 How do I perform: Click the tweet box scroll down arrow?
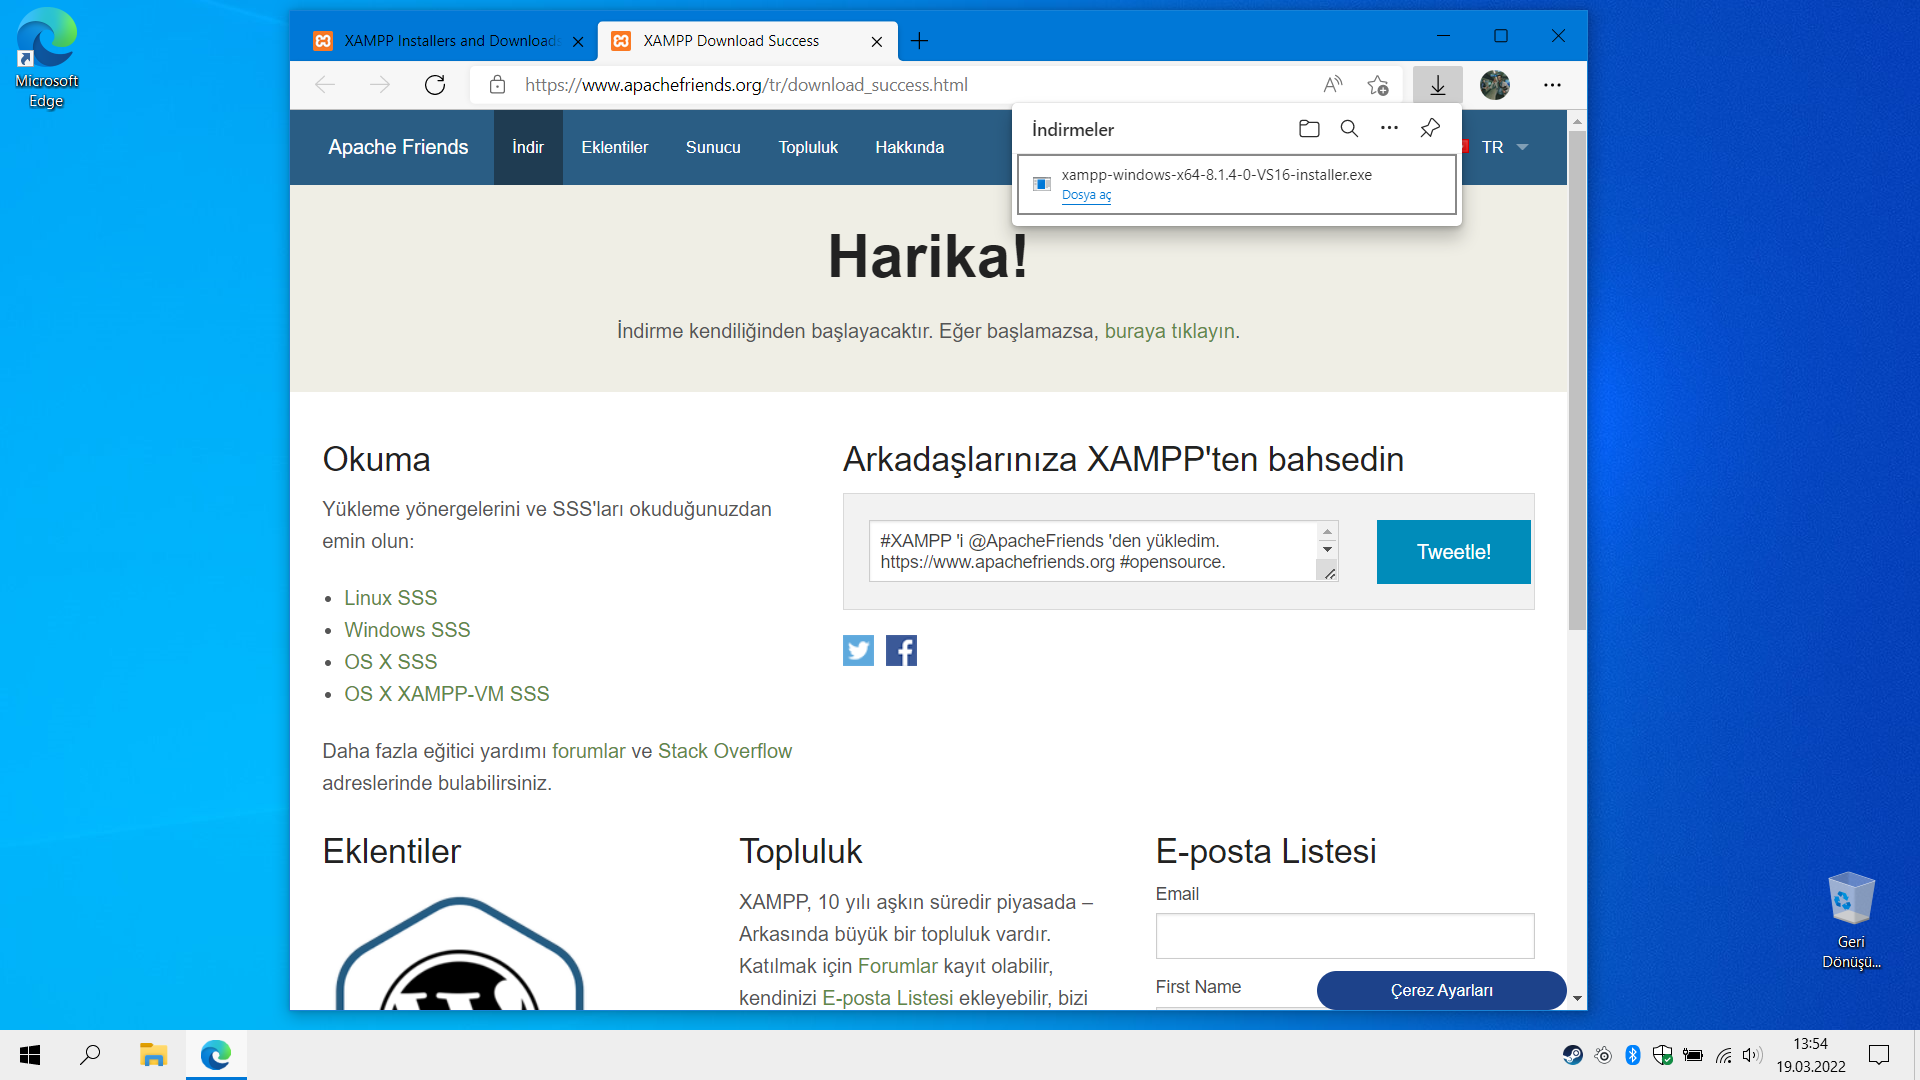(x=1327, y=549)
